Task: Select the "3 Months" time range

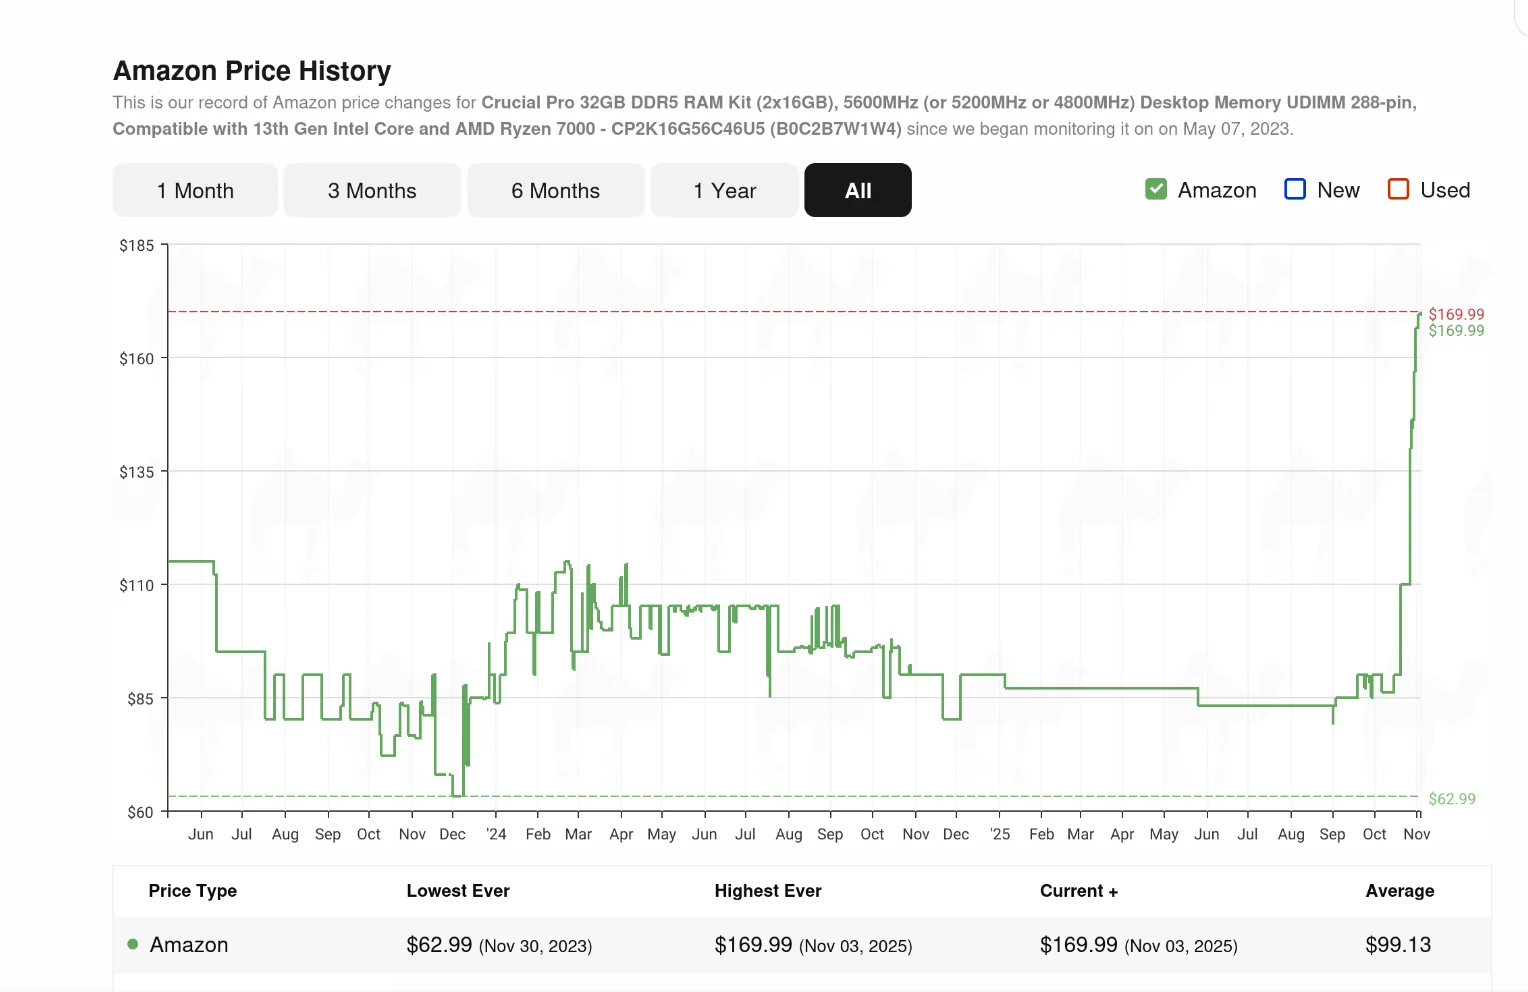Action: (371, 189)
